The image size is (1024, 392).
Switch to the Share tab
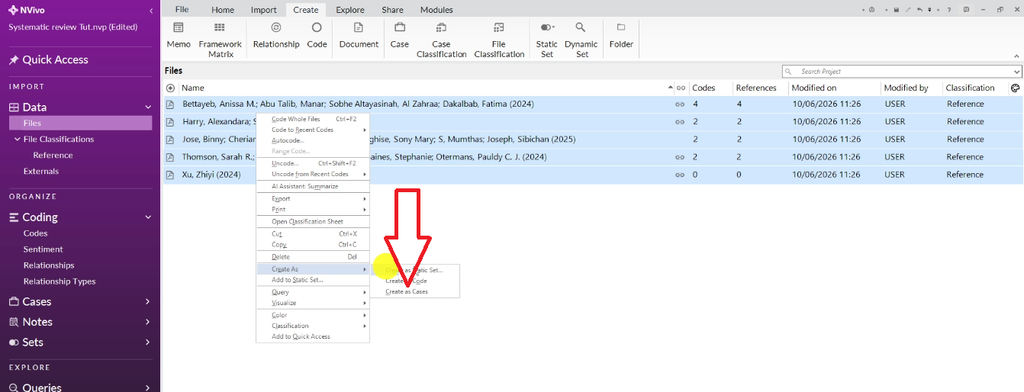[x=392, y=10]
